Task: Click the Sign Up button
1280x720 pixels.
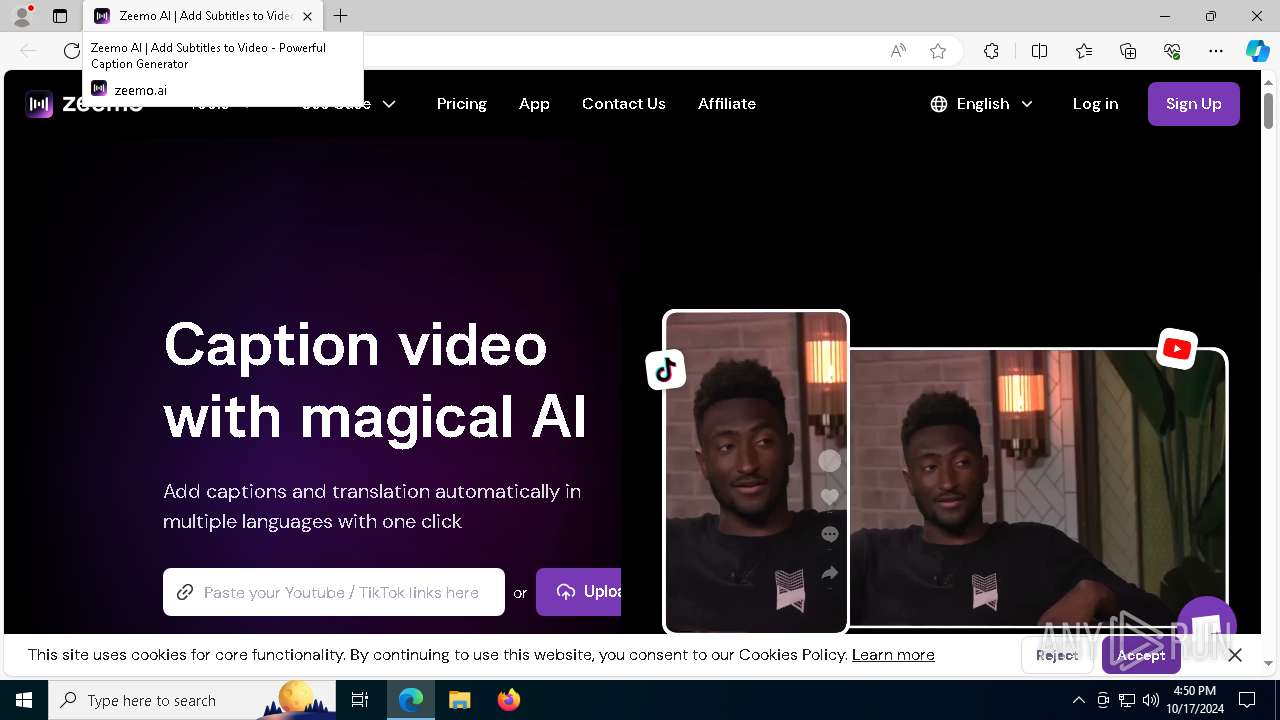Action: tap(1193, 104)
